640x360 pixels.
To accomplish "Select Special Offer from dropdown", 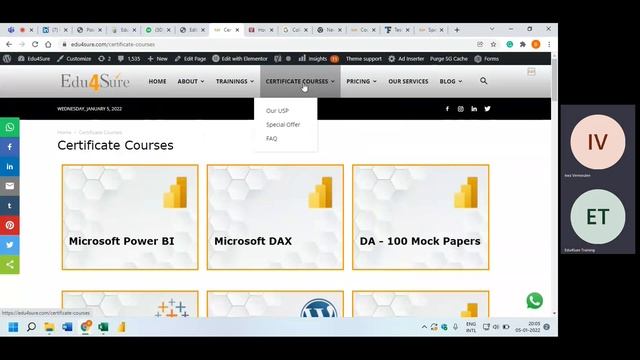I will (283, 124).
